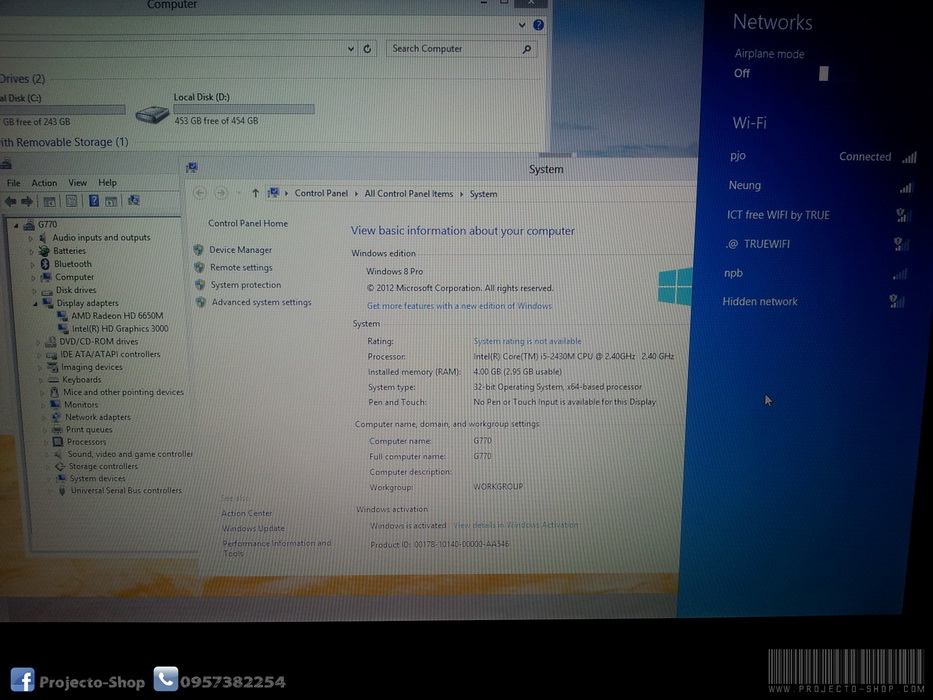The width and height of the screenshot is (933, 700).
Task: Open Device Manager link in System panel
Action: pyautogui.click(x=240, y=250)
